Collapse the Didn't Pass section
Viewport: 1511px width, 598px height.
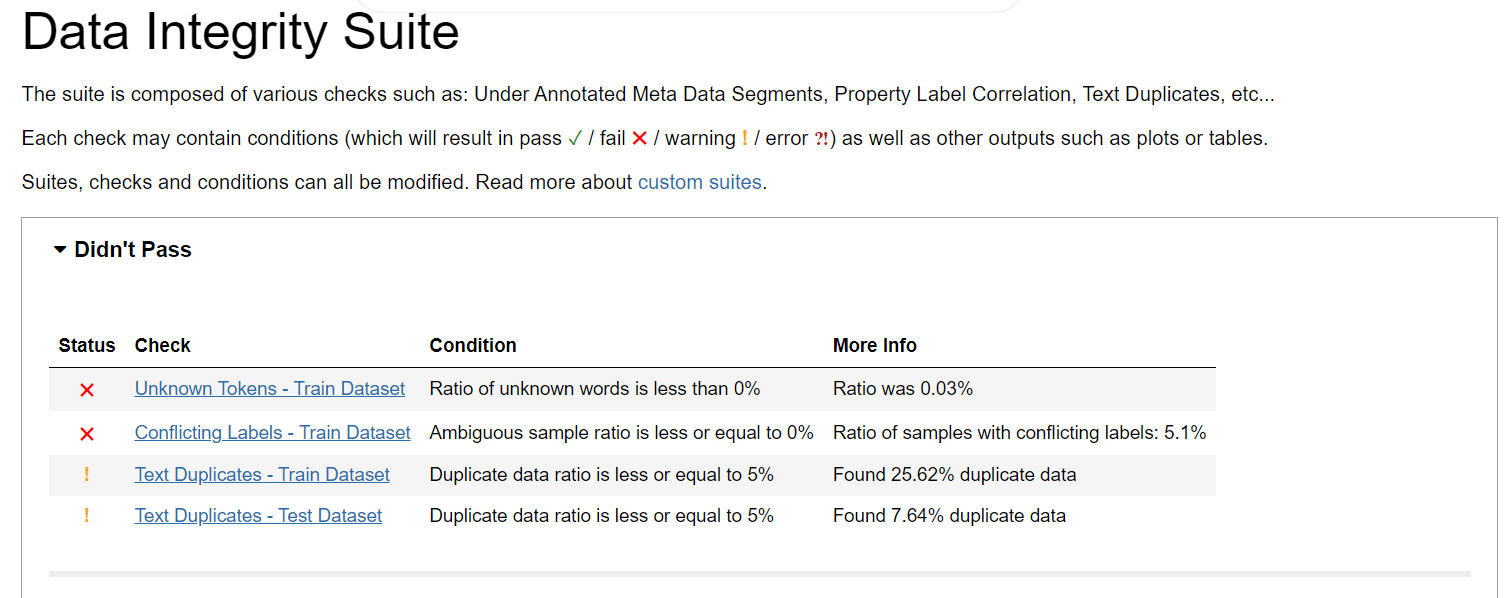coord(131,249)
